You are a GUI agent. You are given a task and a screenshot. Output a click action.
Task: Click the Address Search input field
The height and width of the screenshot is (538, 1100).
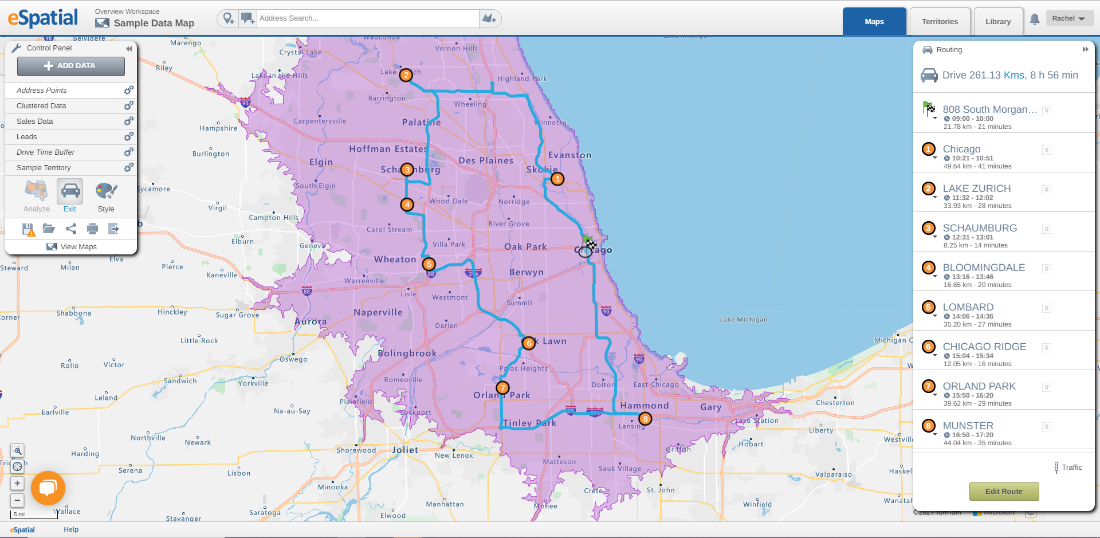click(x=368, y=18)
